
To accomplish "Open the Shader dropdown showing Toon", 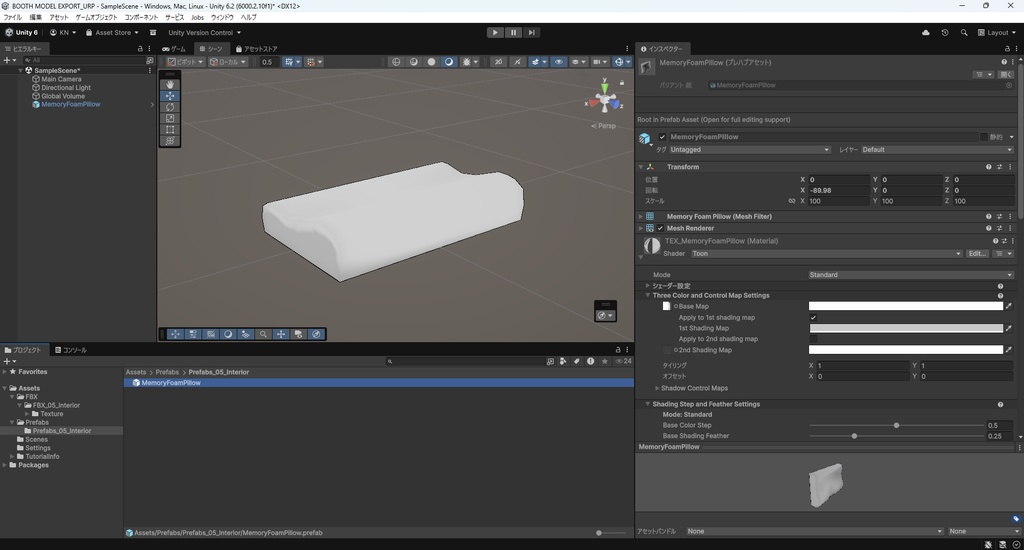I will pyautogui.click(x=826, y=253).
